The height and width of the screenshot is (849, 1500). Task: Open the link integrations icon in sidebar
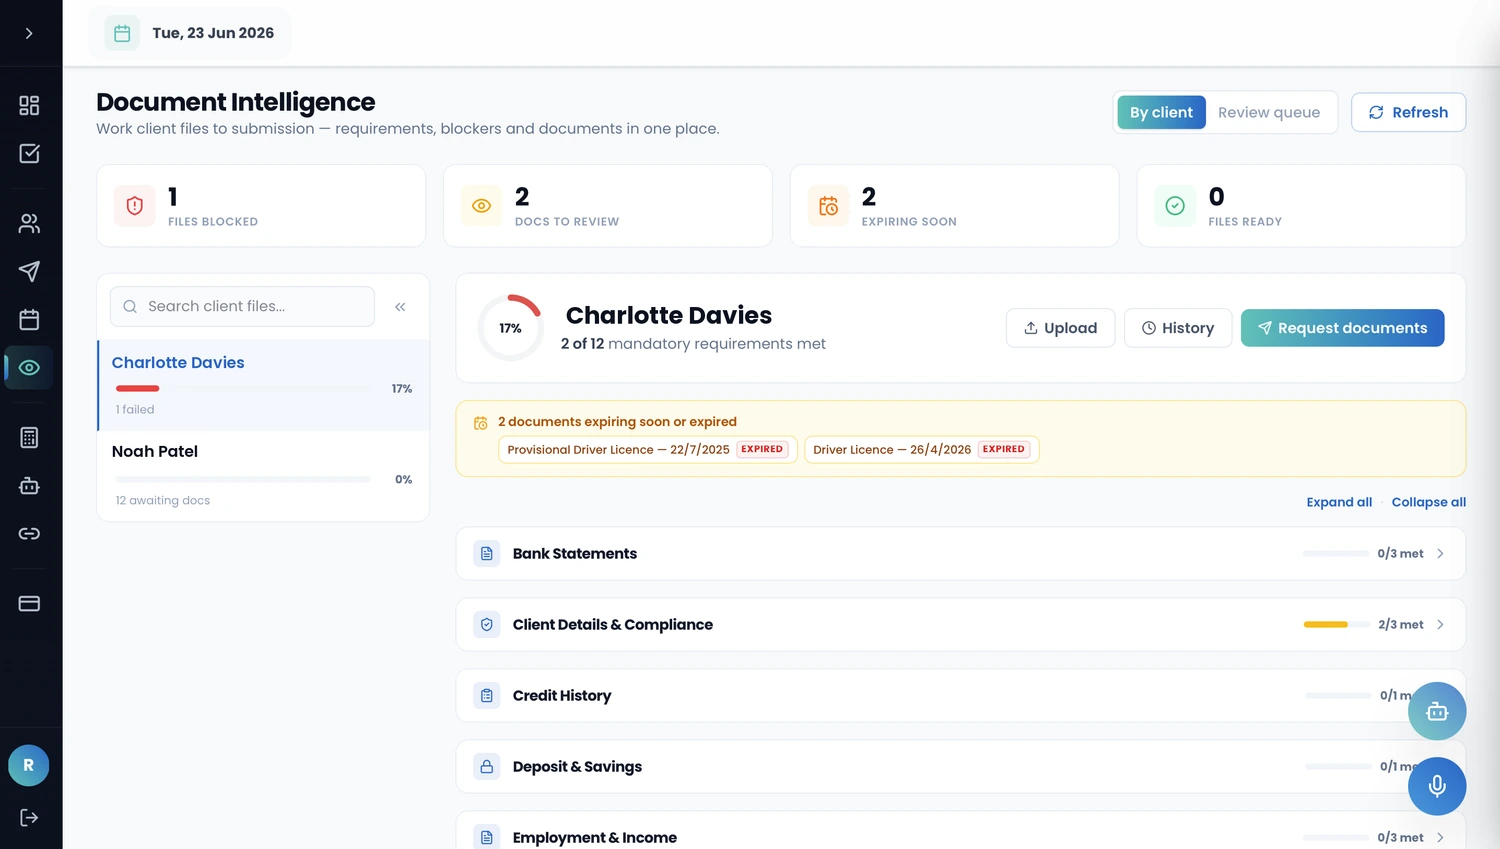[29, 533]
